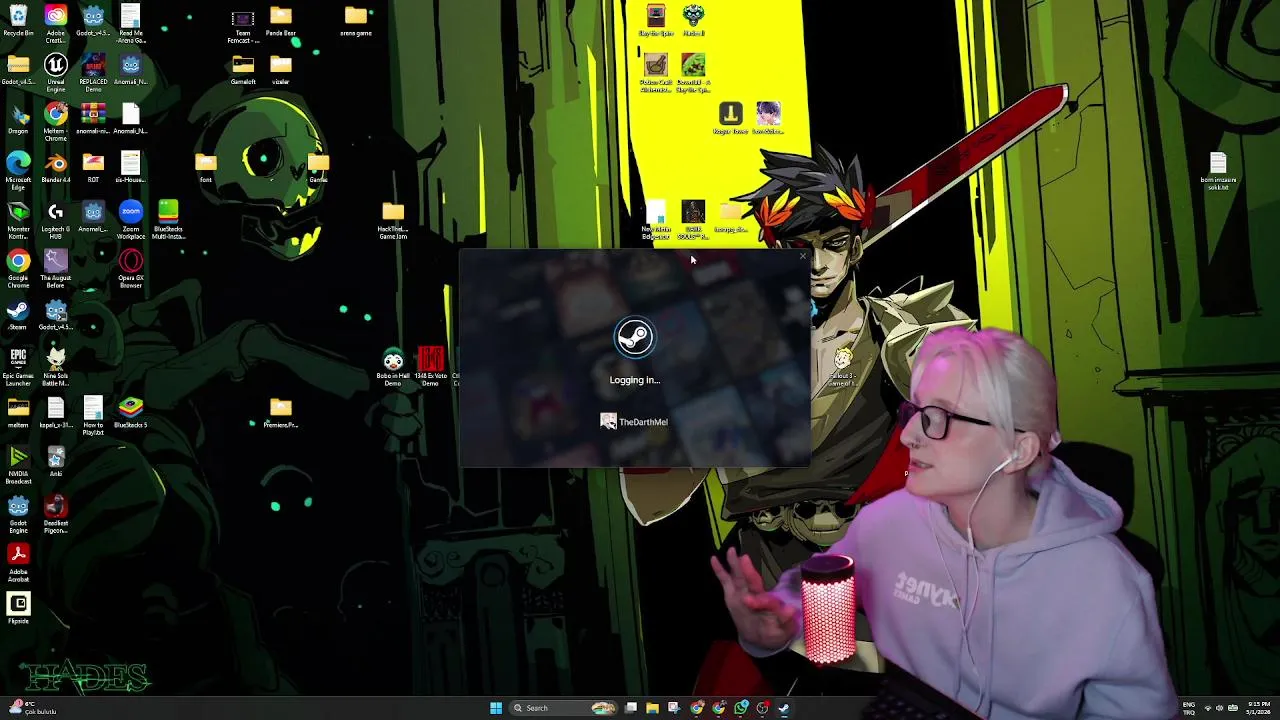The height and width of the screenshot is (720, 1280).
Task: Open Adobe Creative Cloud desktop shortcut
Action: pyautogui.click(x=56, y=21)
